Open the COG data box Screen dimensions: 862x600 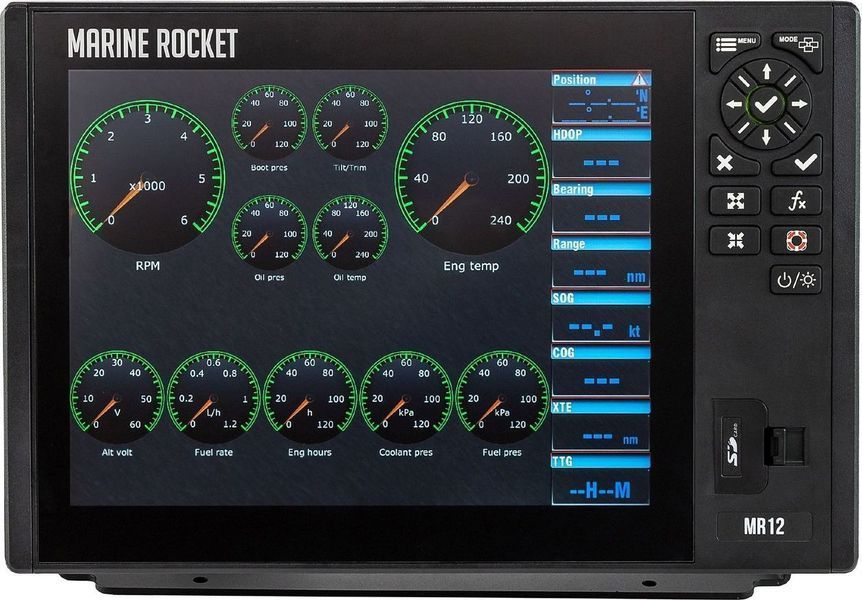[x=601, y=371]
